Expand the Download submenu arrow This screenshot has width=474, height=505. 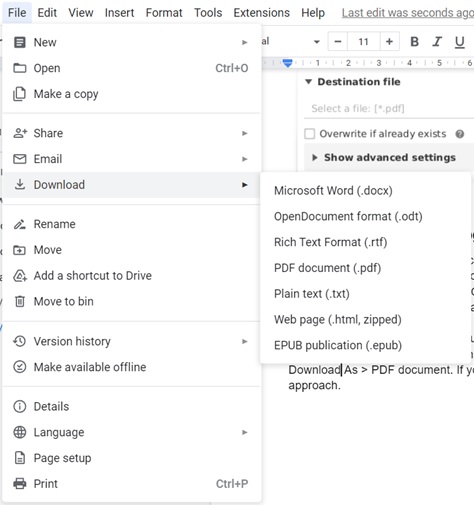pyautogui.click(x=245, y=185)
